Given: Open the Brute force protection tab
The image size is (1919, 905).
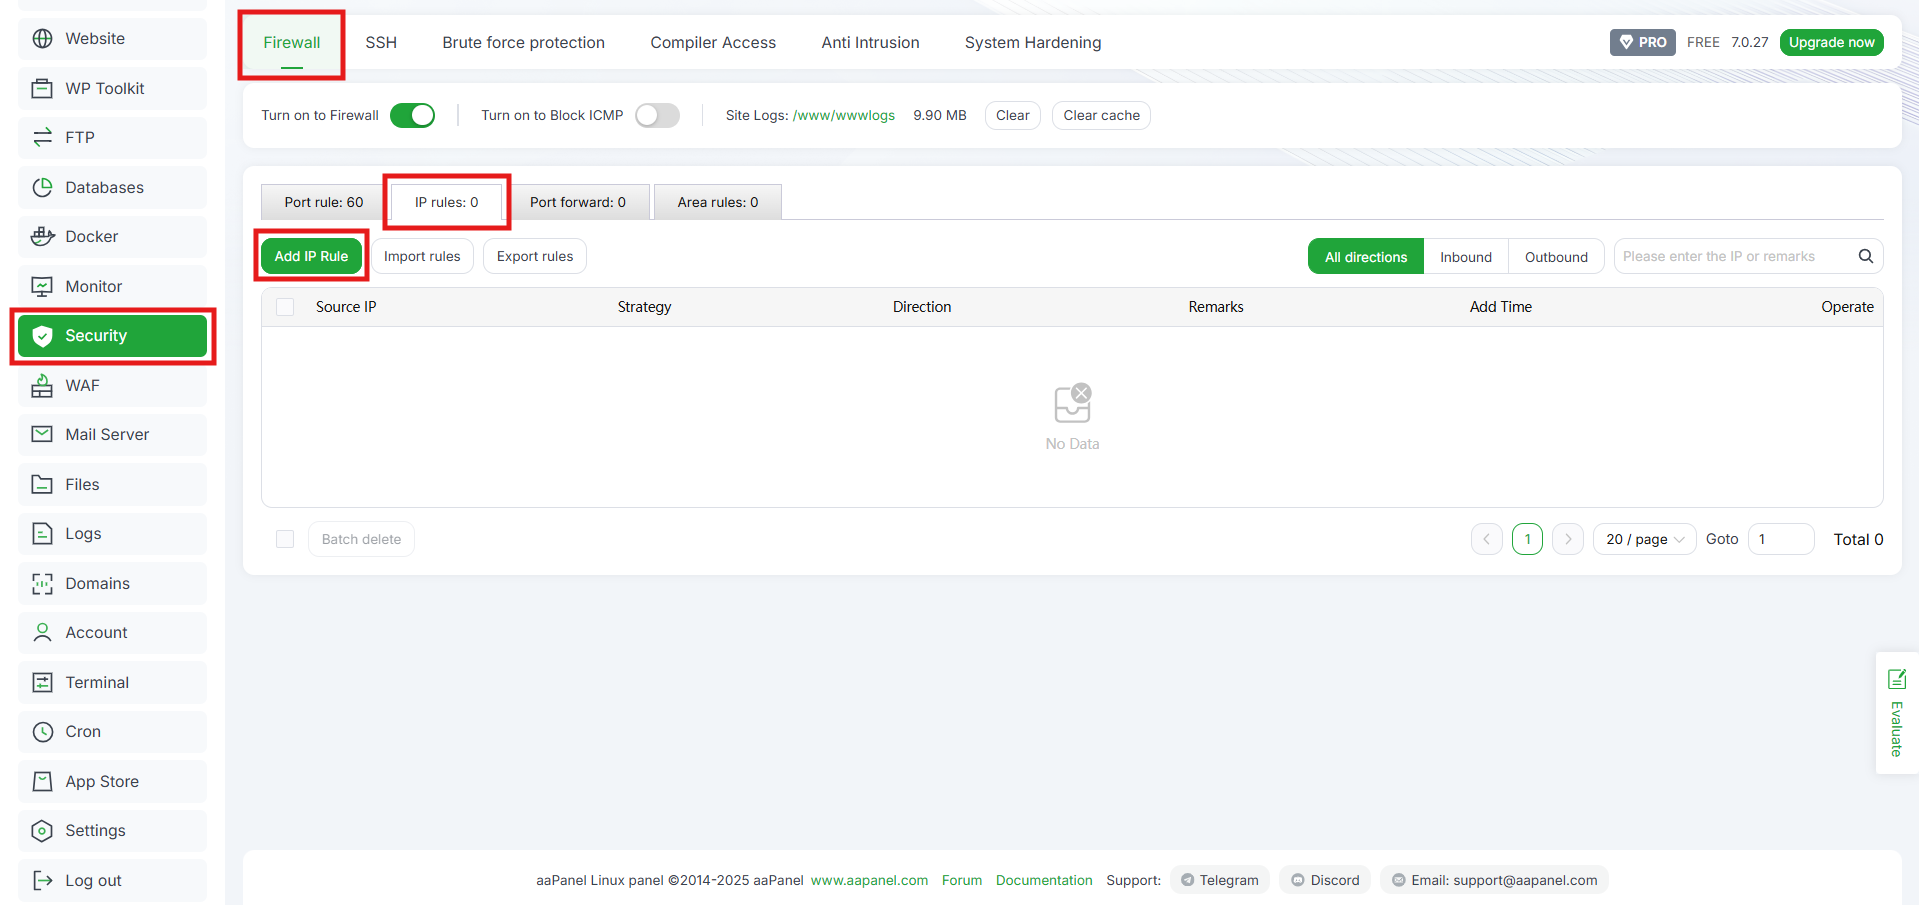Looking at the screenshot, I should point(524,43).
